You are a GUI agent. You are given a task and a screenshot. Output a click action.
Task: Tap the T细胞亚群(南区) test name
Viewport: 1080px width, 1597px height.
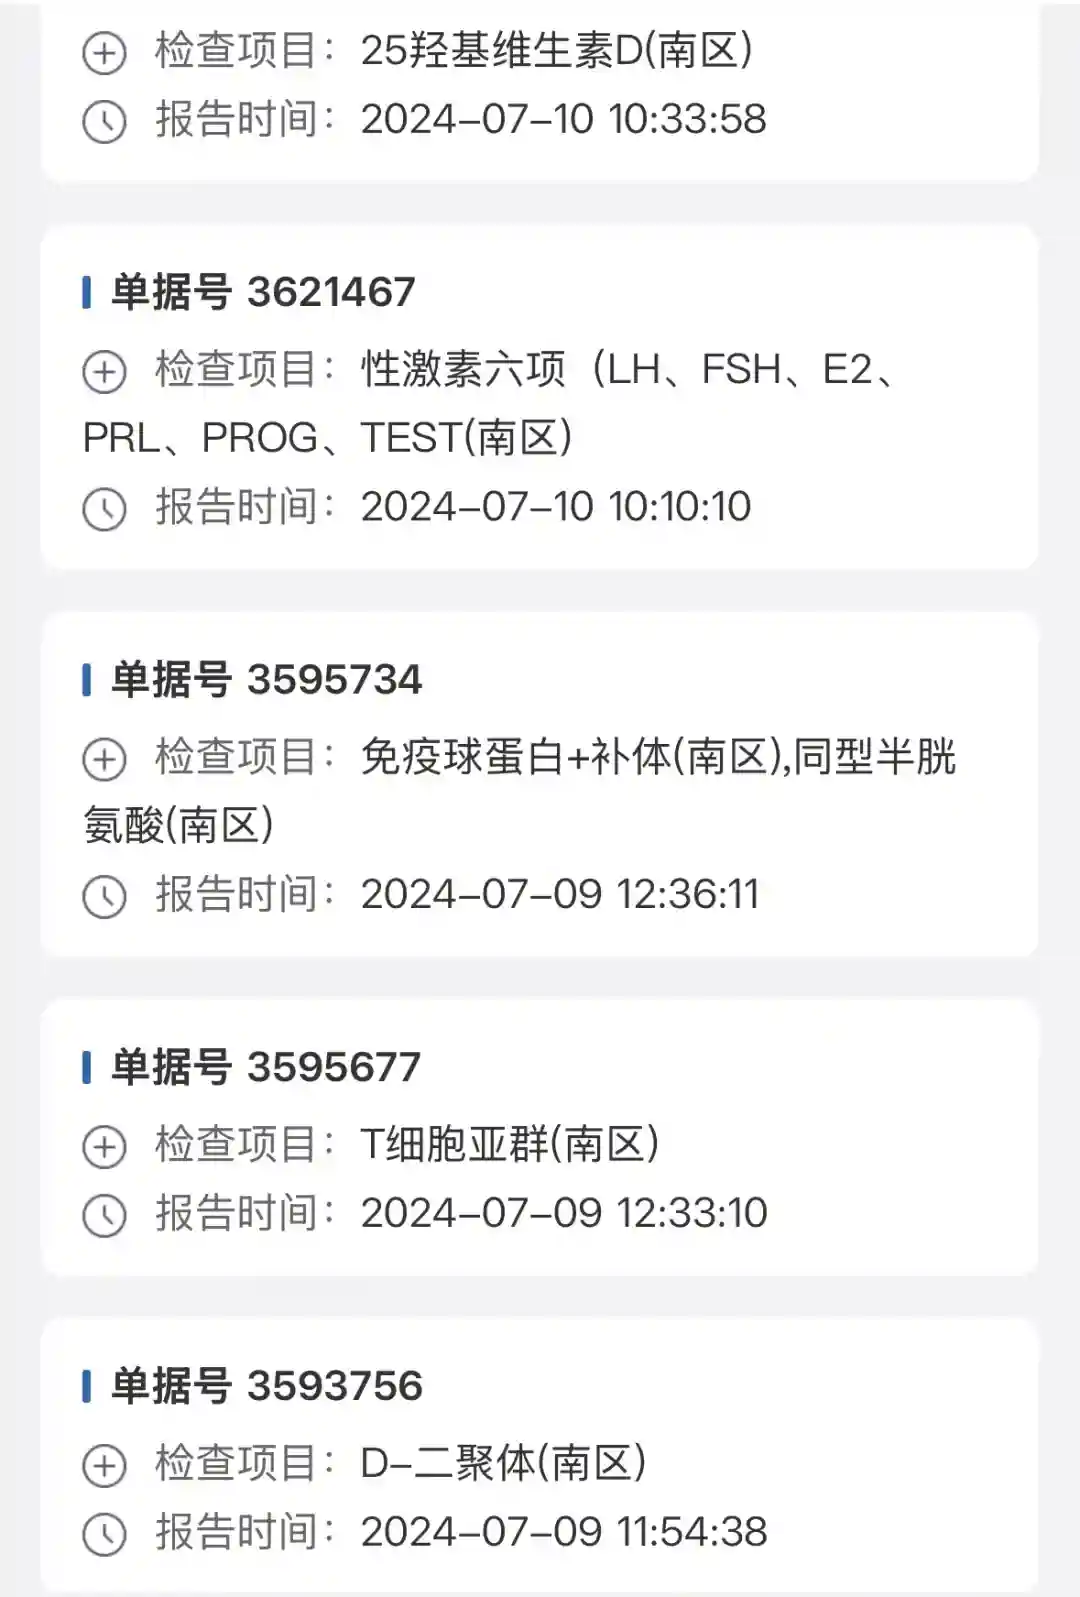510,1145
